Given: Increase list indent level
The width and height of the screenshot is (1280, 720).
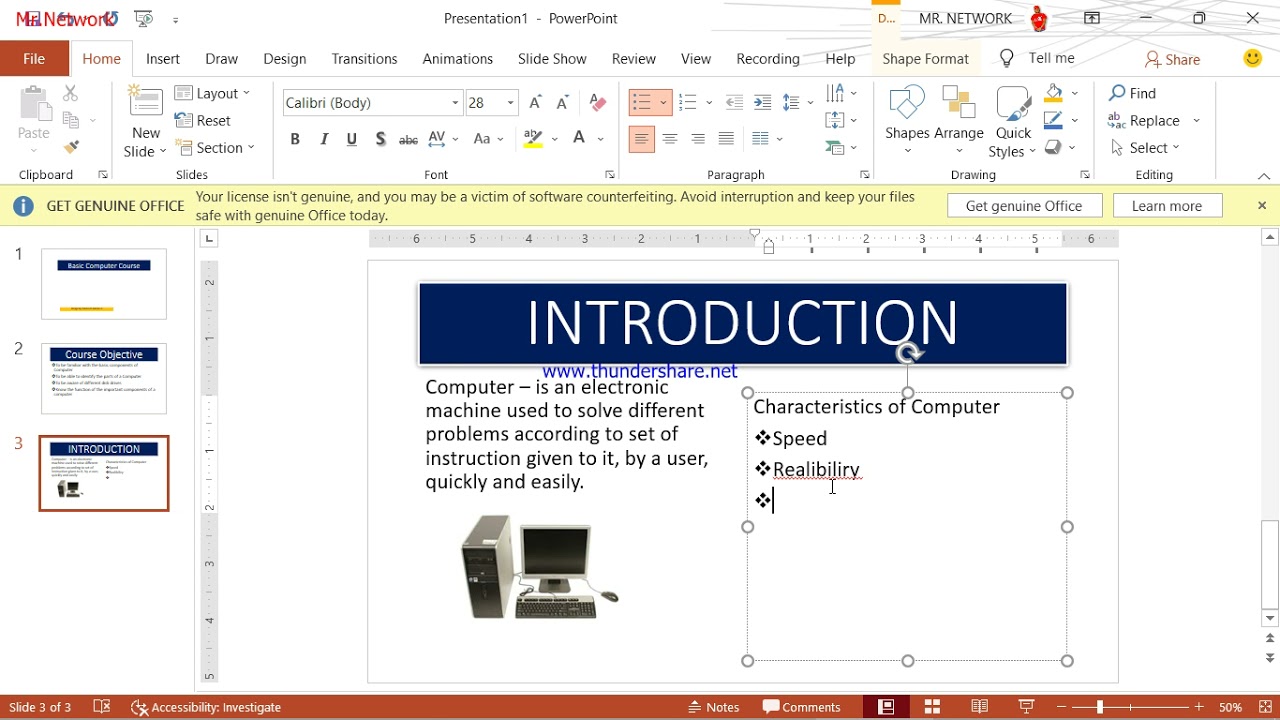Looking at the screenshot, I should (x=762, y=103).
